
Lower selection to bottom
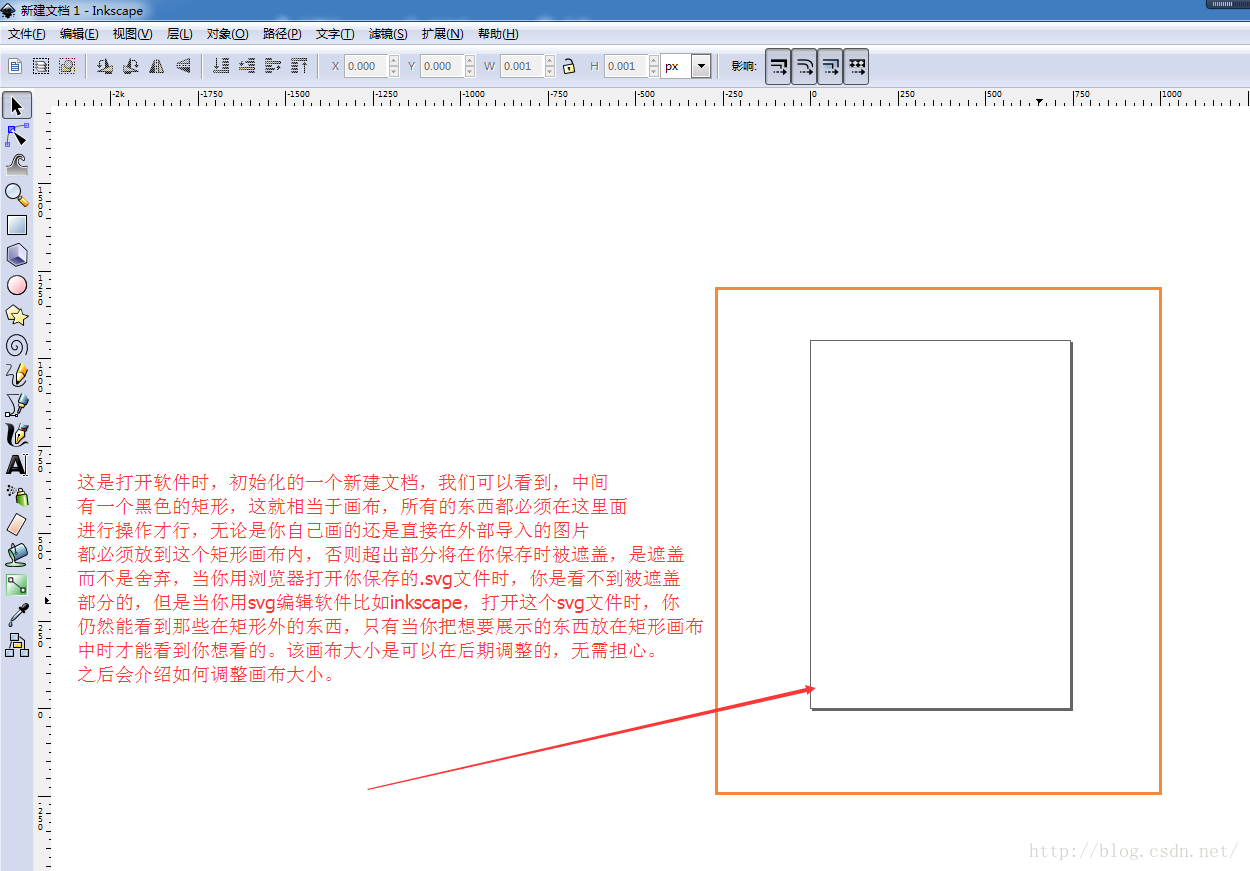click(222, 66)
